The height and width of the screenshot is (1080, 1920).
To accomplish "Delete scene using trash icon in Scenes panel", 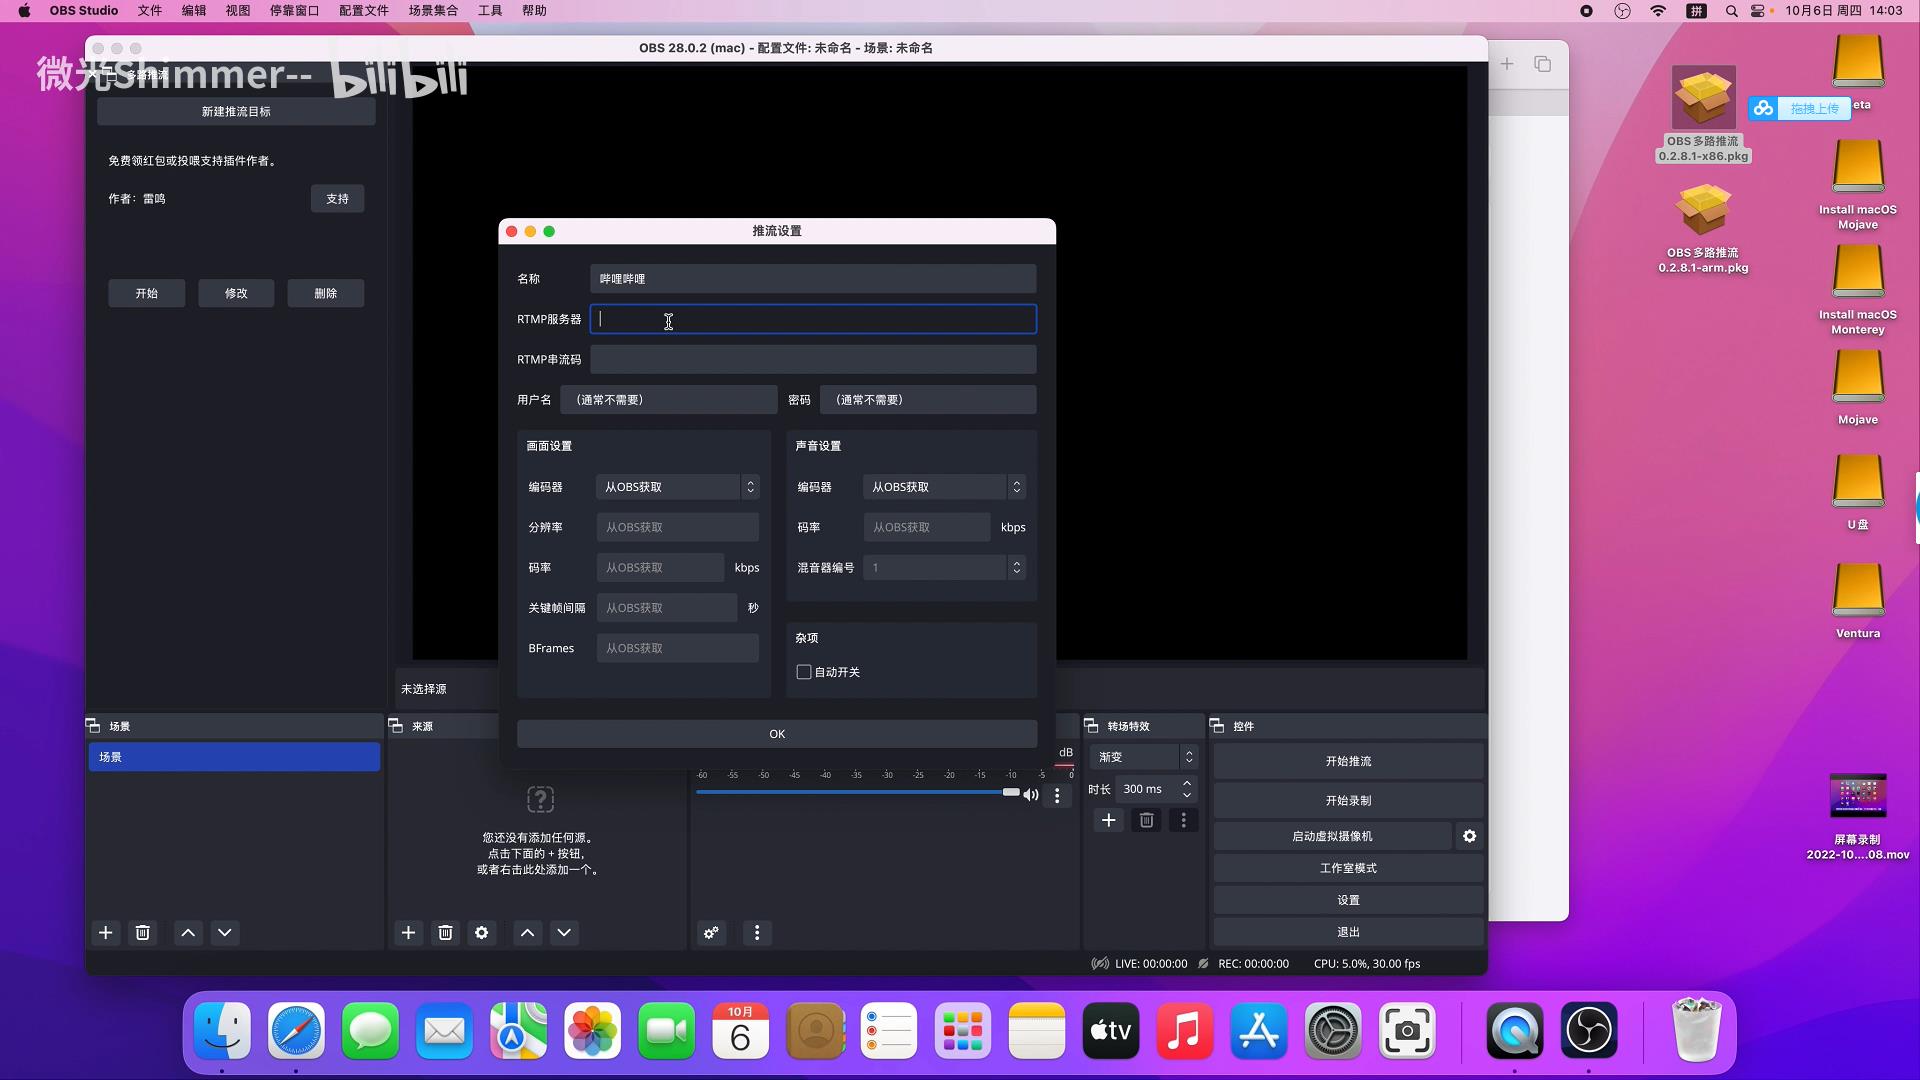I will [x=143, y=932].
